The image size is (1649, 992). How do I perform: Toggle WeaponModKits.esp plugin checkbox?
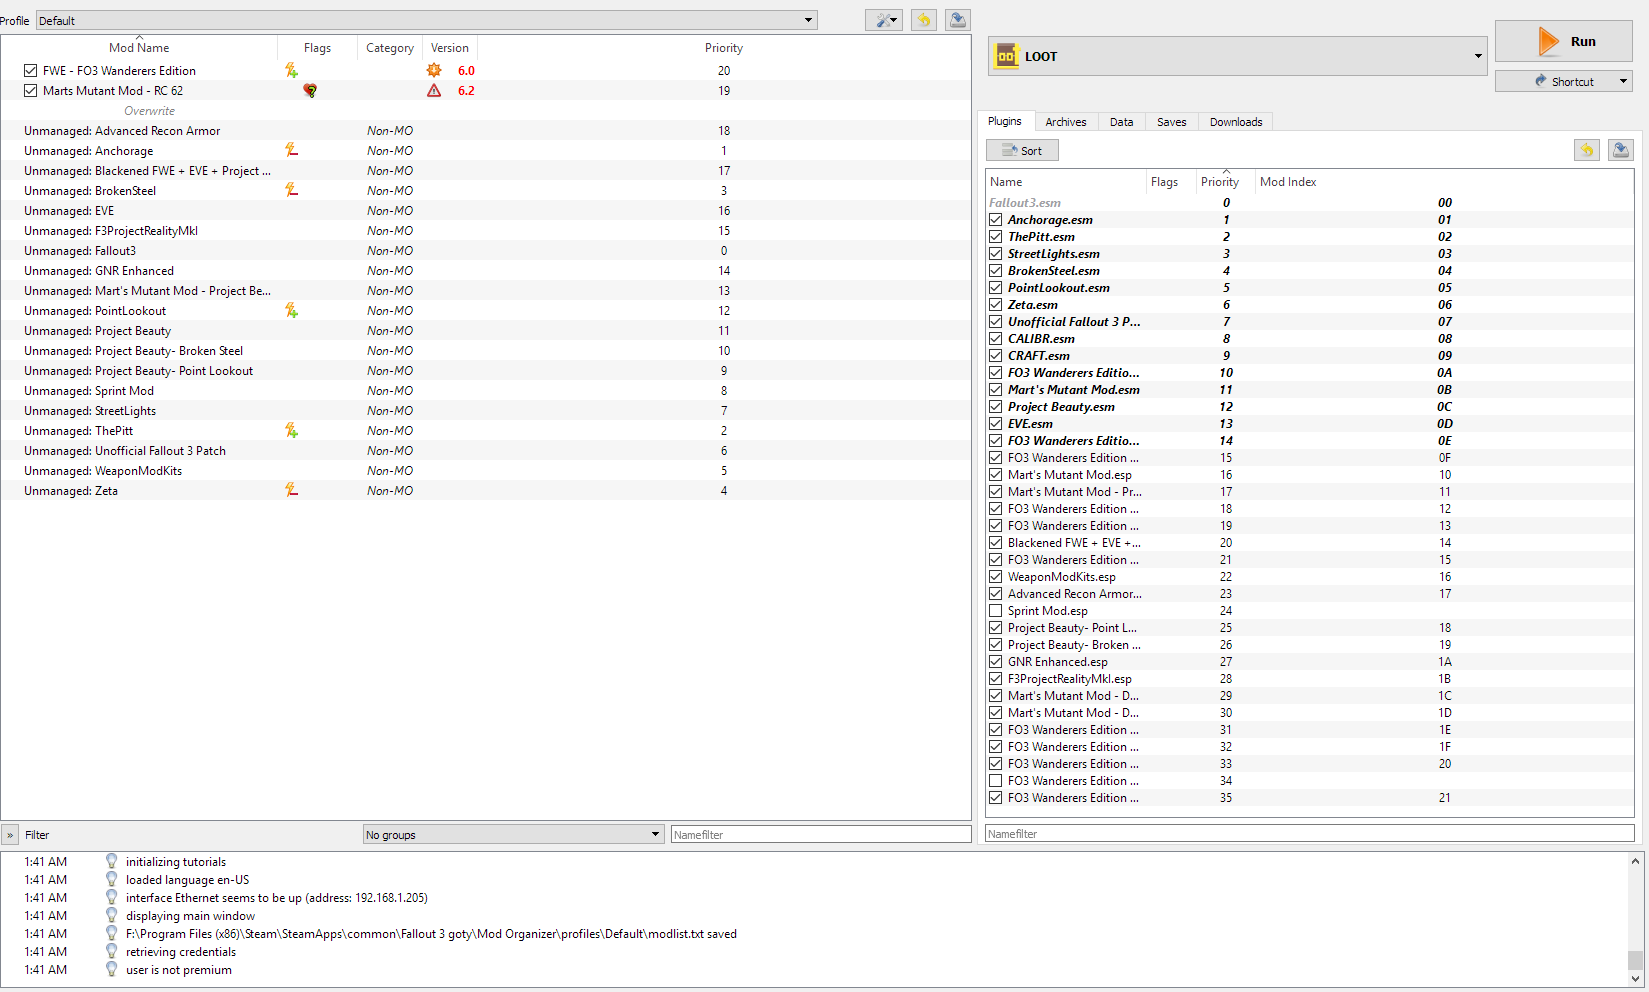[x=995, y=577]
